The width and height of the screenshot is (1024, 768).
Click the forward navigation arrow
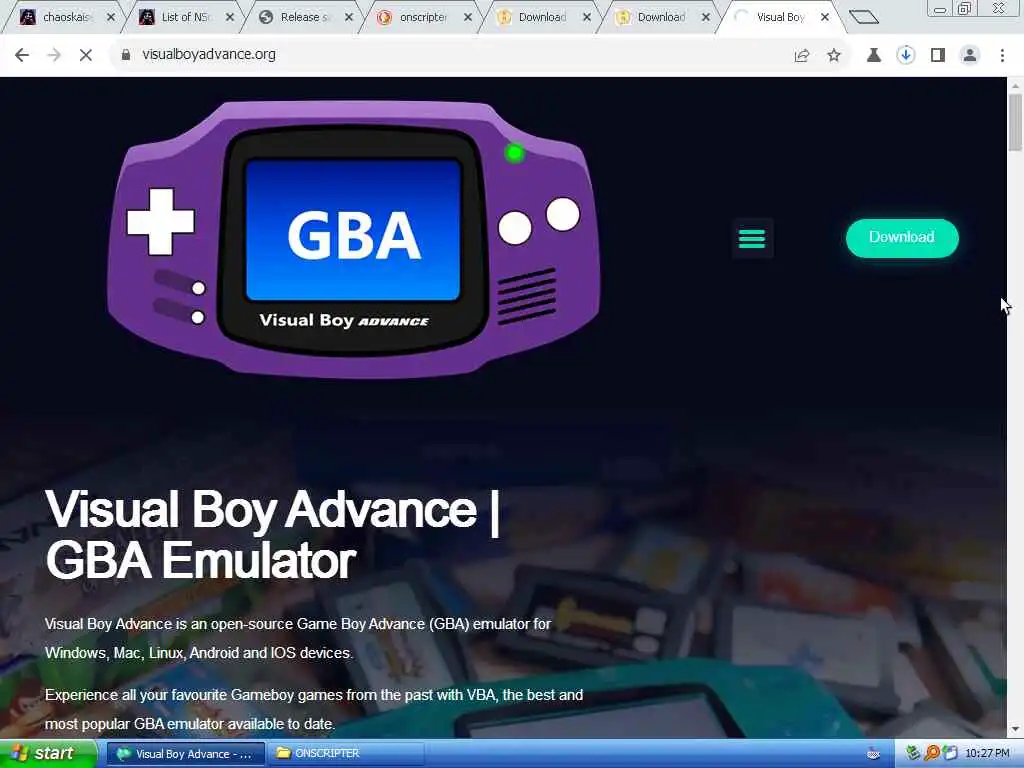tap(54, 55)
